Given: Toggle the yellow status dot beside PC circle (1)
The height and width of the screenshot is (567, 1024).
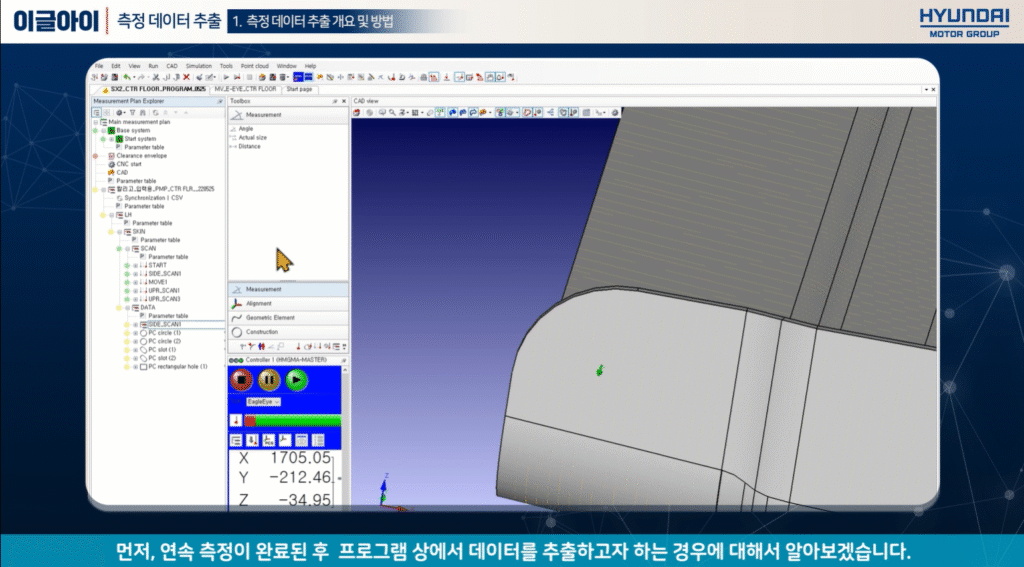Looking at the screenshot, I should (x=127, y=332).
